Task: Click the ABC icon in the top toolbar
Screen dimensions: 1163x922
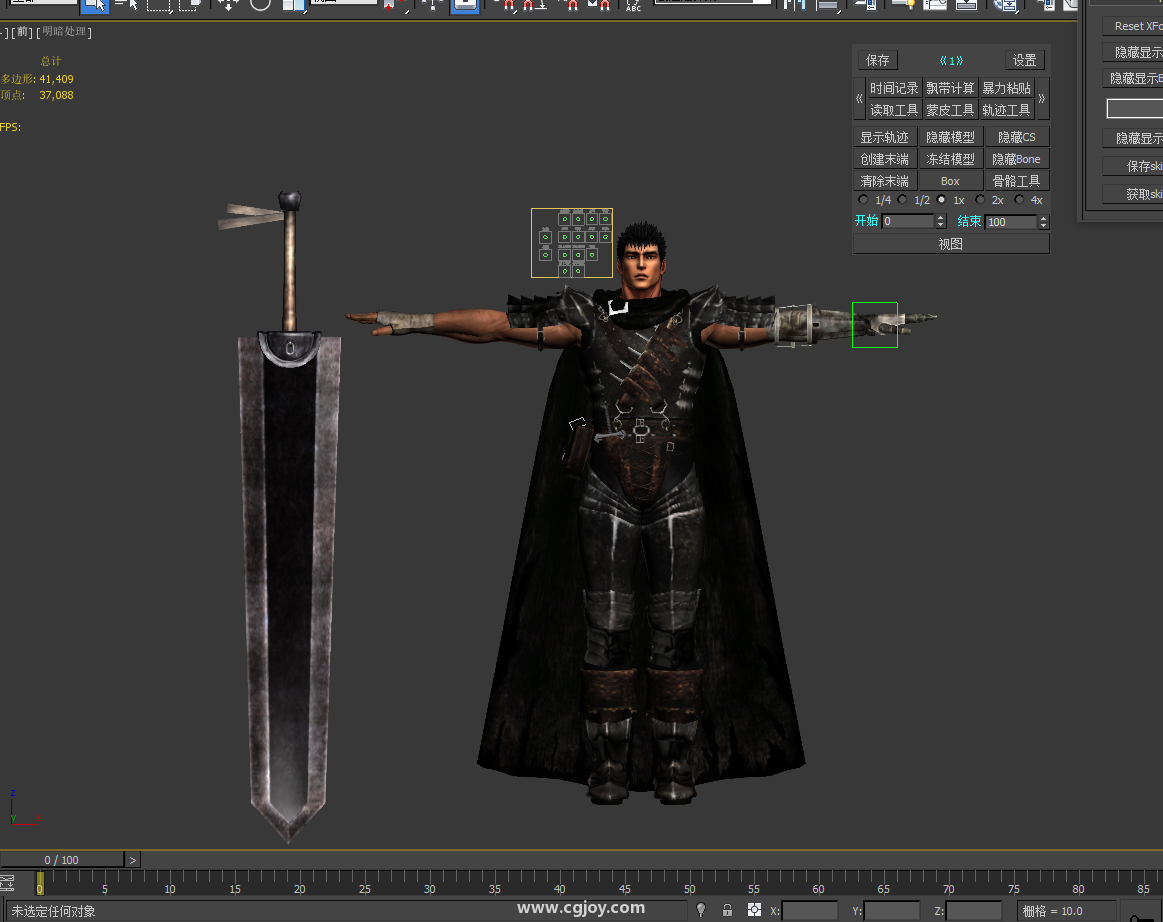Action: click(633, 6)
